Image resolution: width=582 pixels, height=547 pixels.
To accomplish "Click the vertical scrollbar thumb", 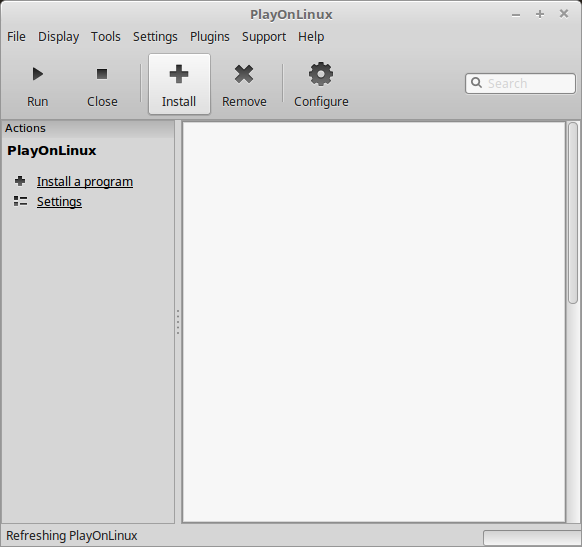I will (573, 213).
